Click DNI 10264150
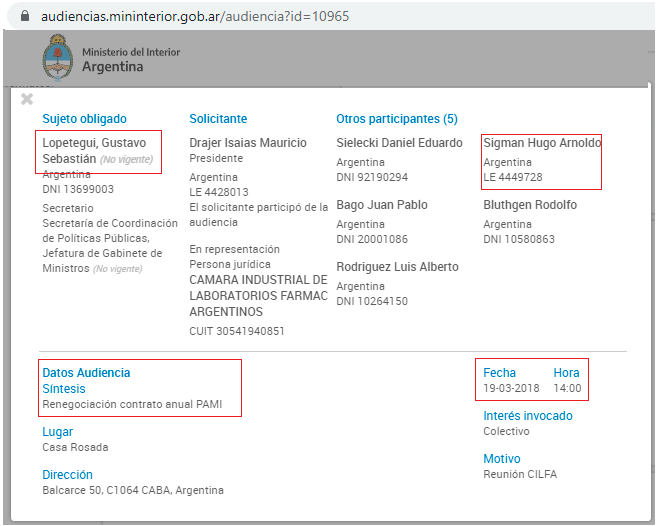The width and height of the screenshot is (657, 526). tap(372, 301)
